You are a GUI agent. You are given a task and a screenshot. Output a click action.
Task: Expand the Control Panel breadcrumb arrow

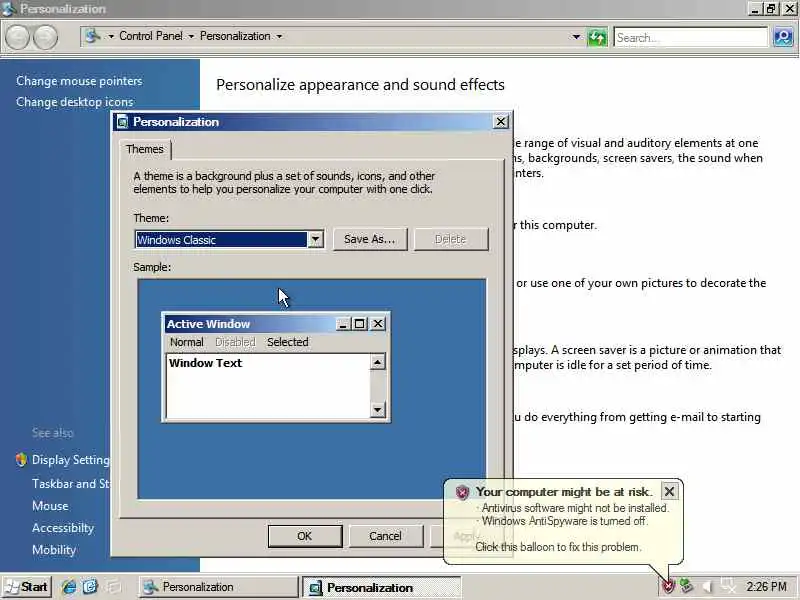tap(191, 36)
